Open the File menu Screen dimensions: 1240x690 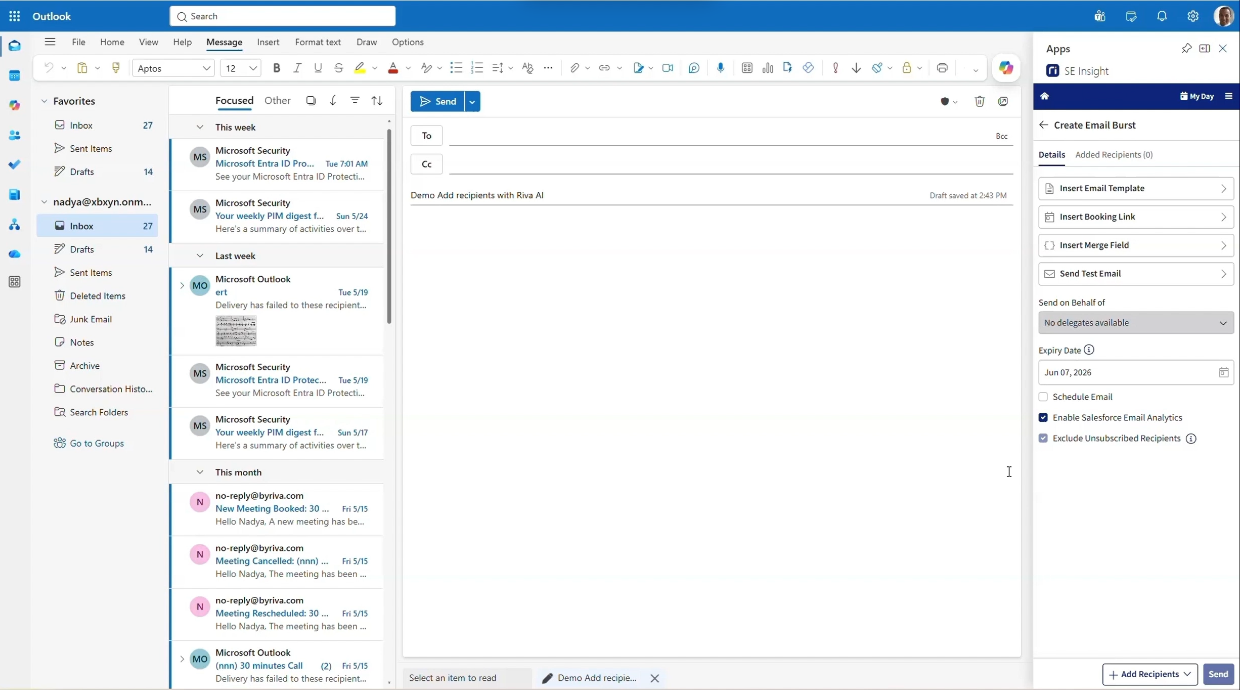79,42
